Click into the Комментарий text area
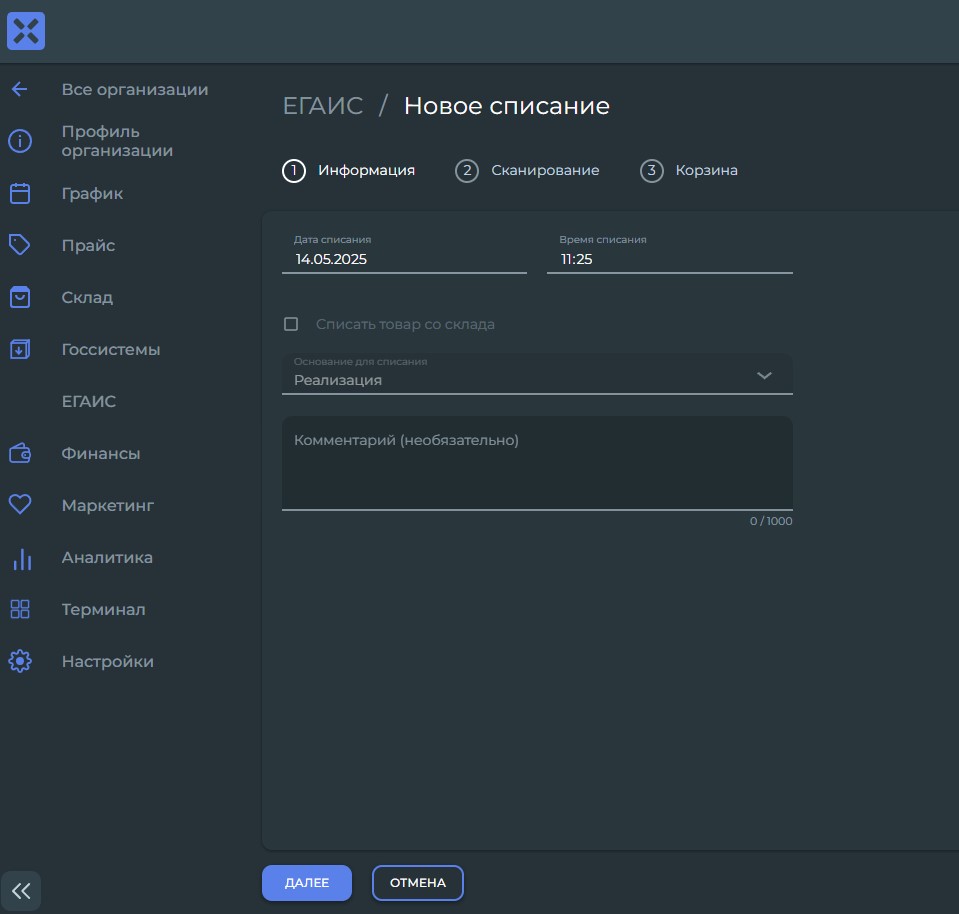Image resolution: width=959 pixels, height=914 pixels. tap(537, 463)
